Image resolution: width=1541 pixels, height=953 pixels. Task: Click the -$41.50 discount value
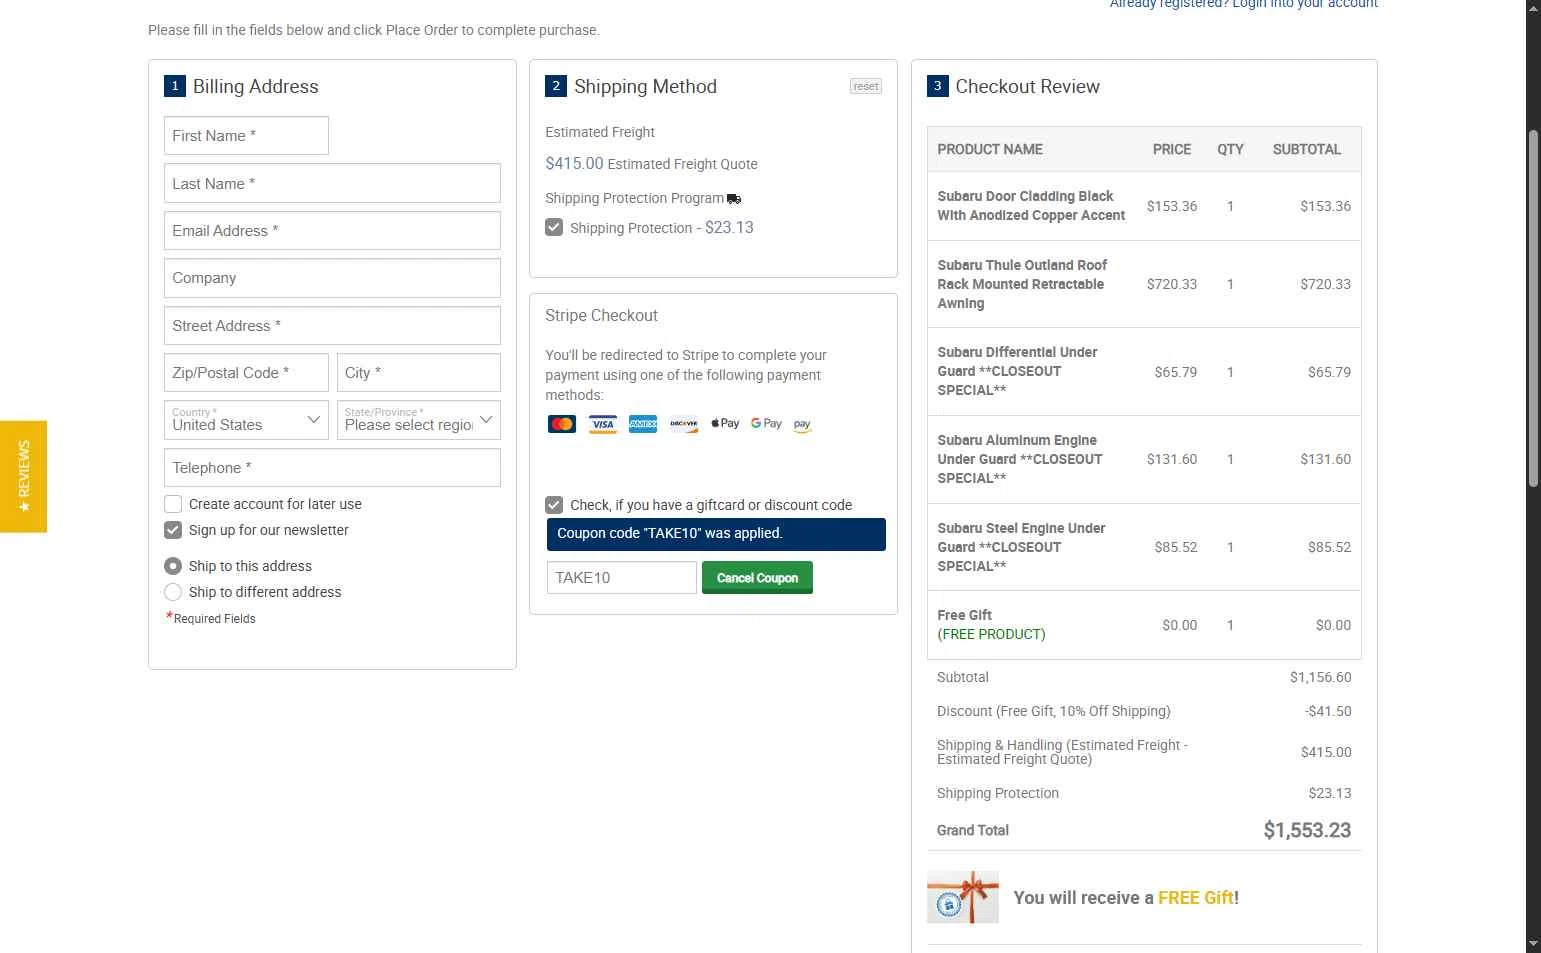[1328, 711]
